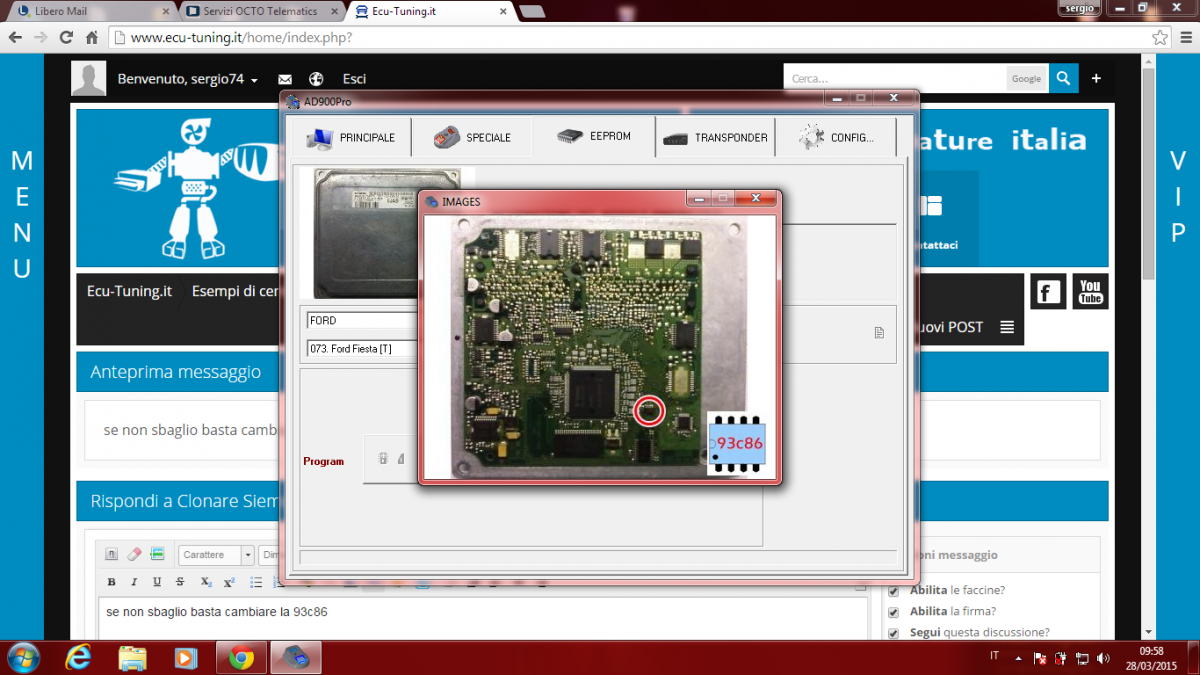Viewport: 1200px width, 675px height.
Task: Click the blue magnifier search button
Action: tap(1062, 78)
